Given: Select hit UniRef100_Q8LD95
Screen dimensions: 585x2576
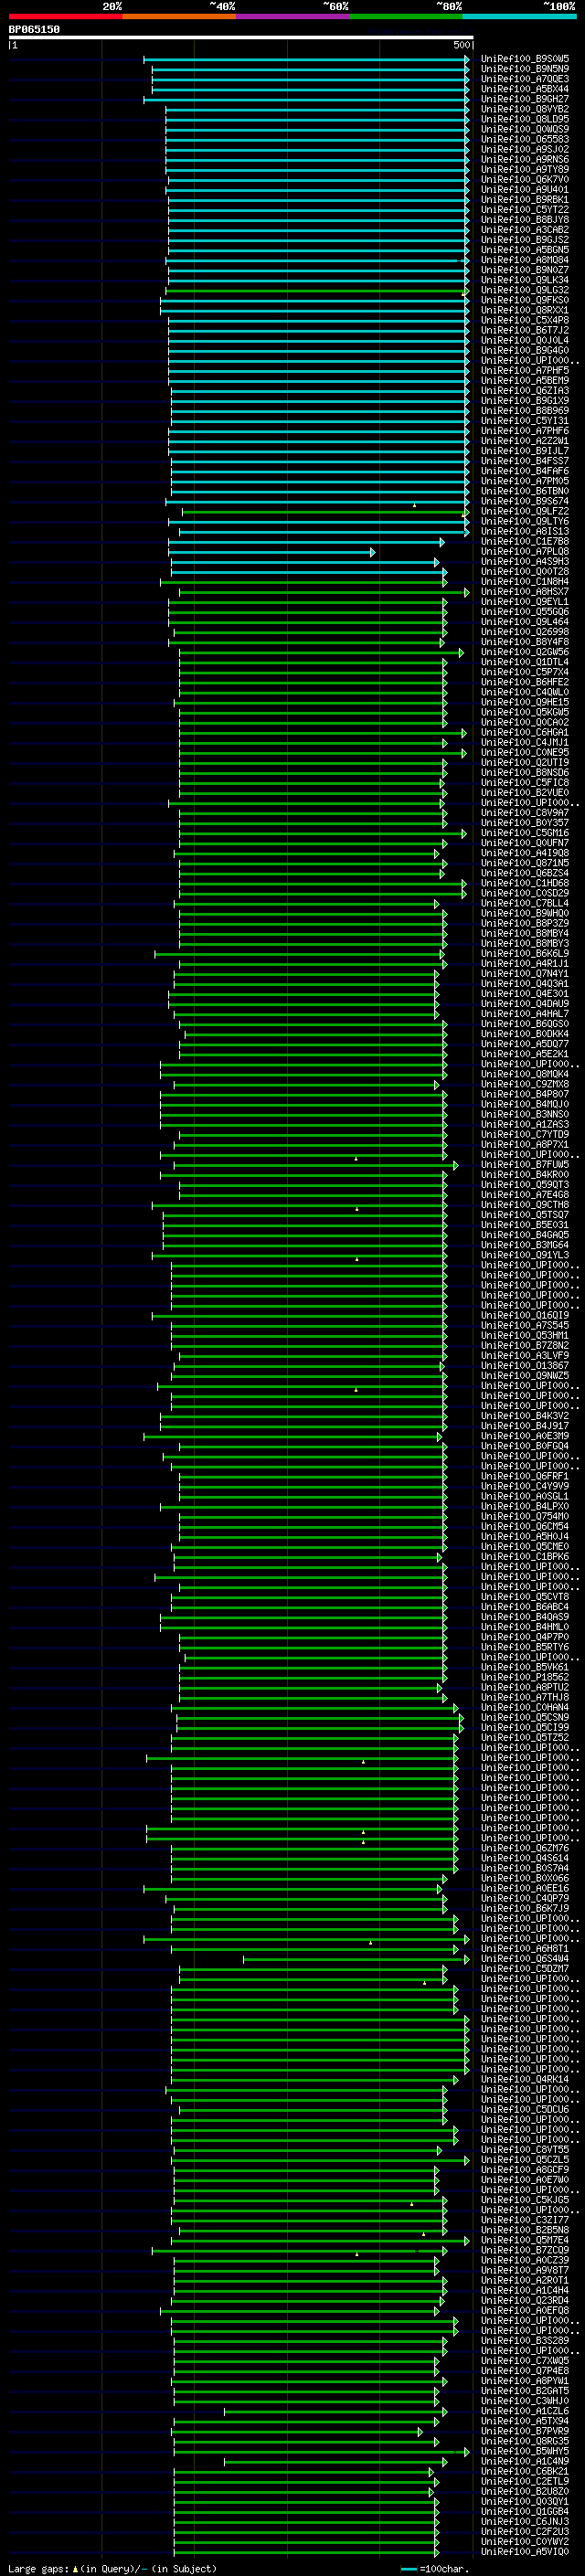Looking at the screenshot, I should (525, 119).
